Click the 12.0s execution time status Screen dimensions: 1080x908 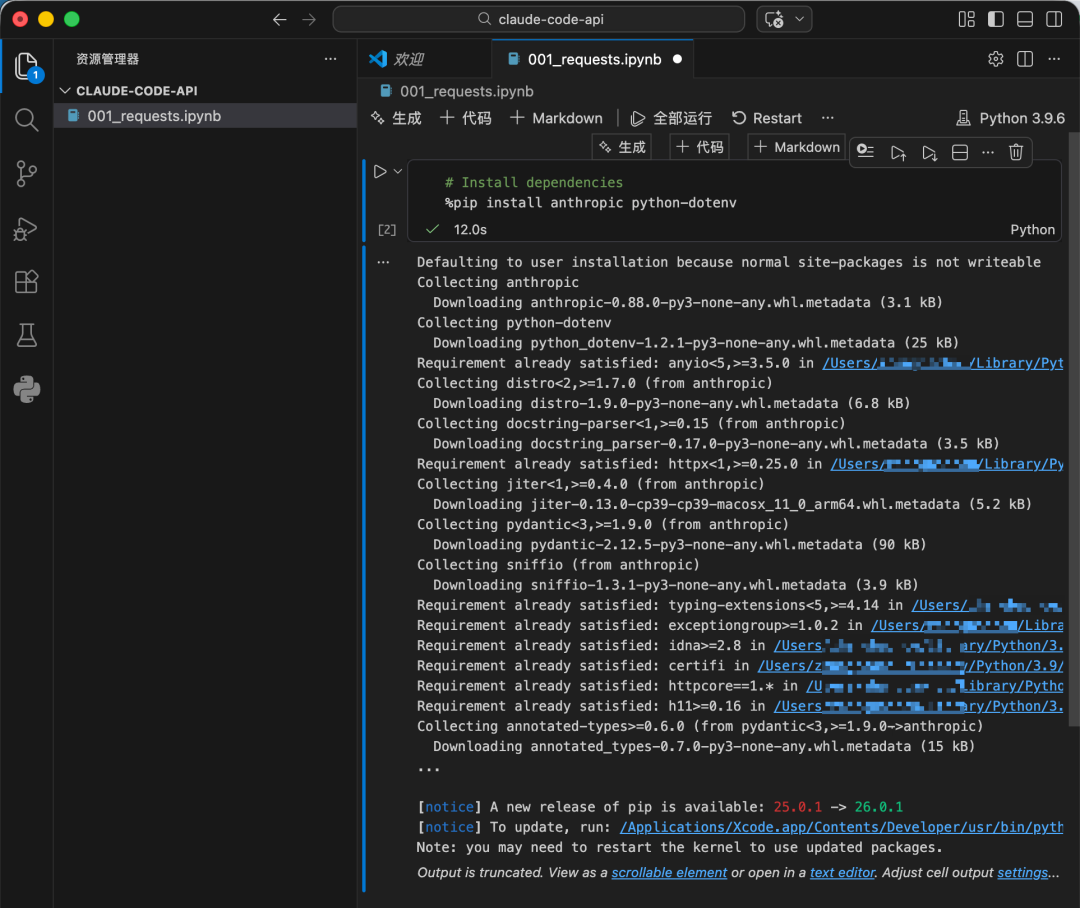[470, 229]
